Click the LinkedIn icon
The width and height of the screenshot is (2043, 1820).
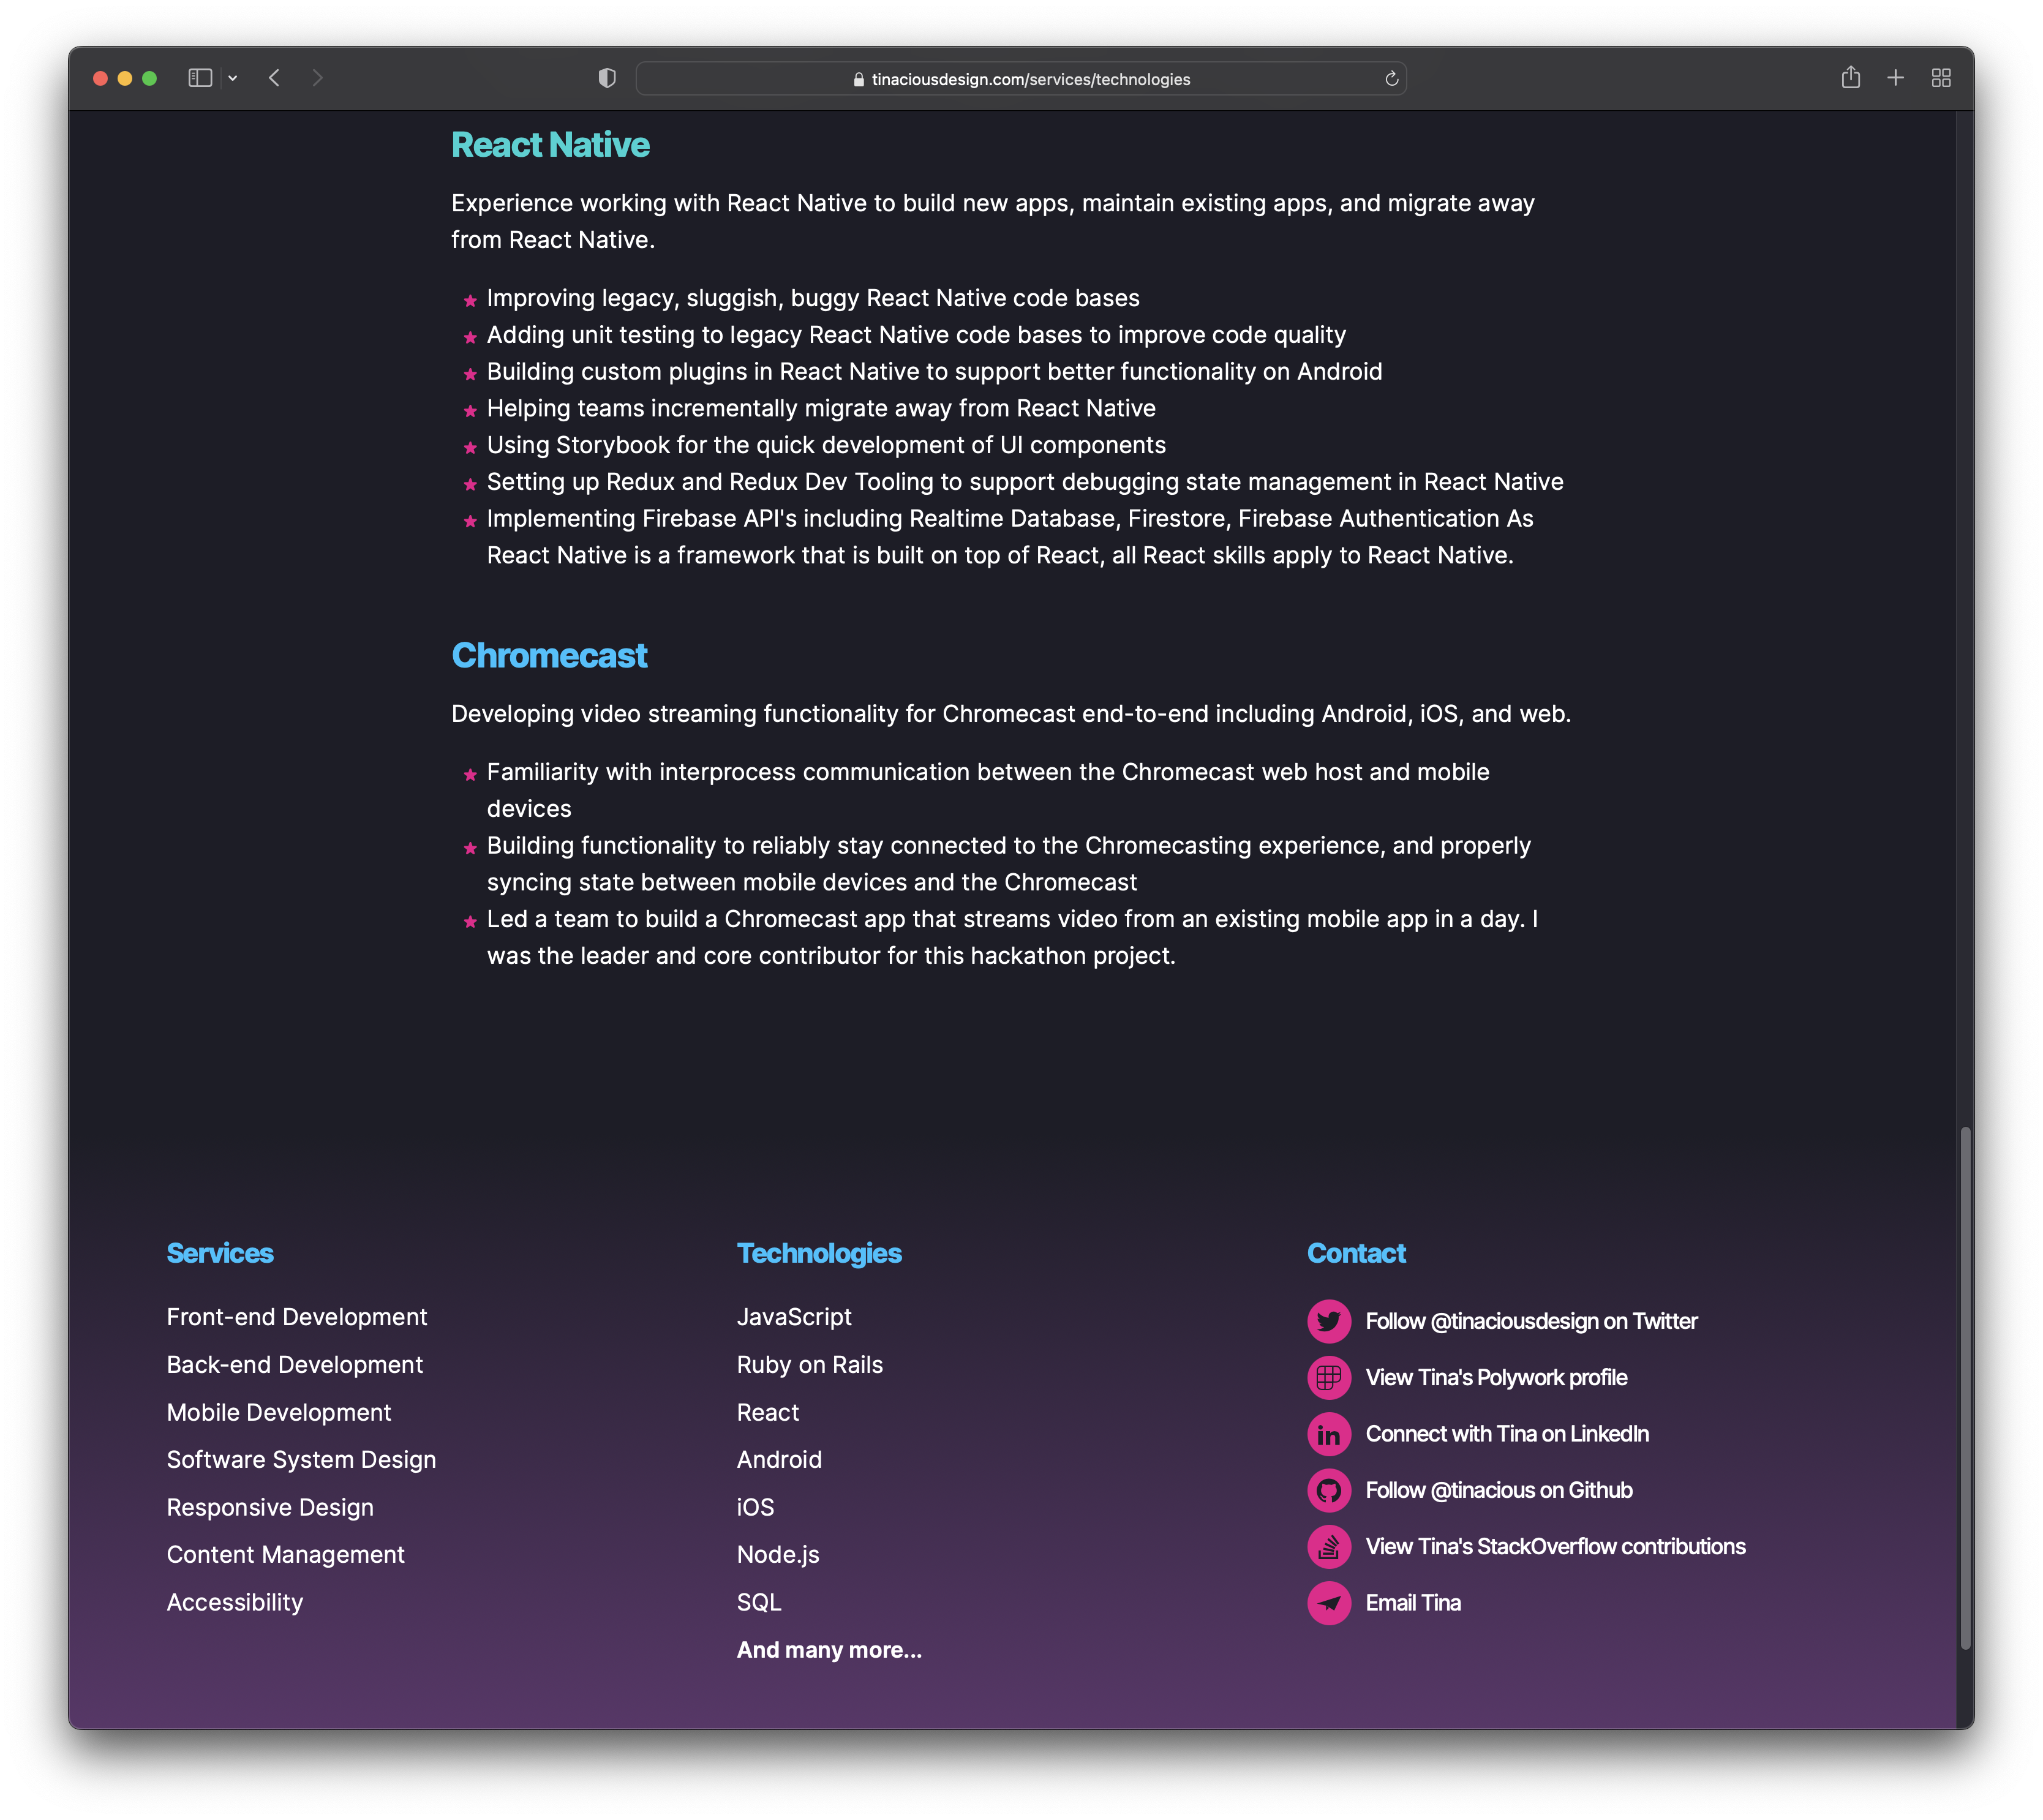point(1329,1434)
